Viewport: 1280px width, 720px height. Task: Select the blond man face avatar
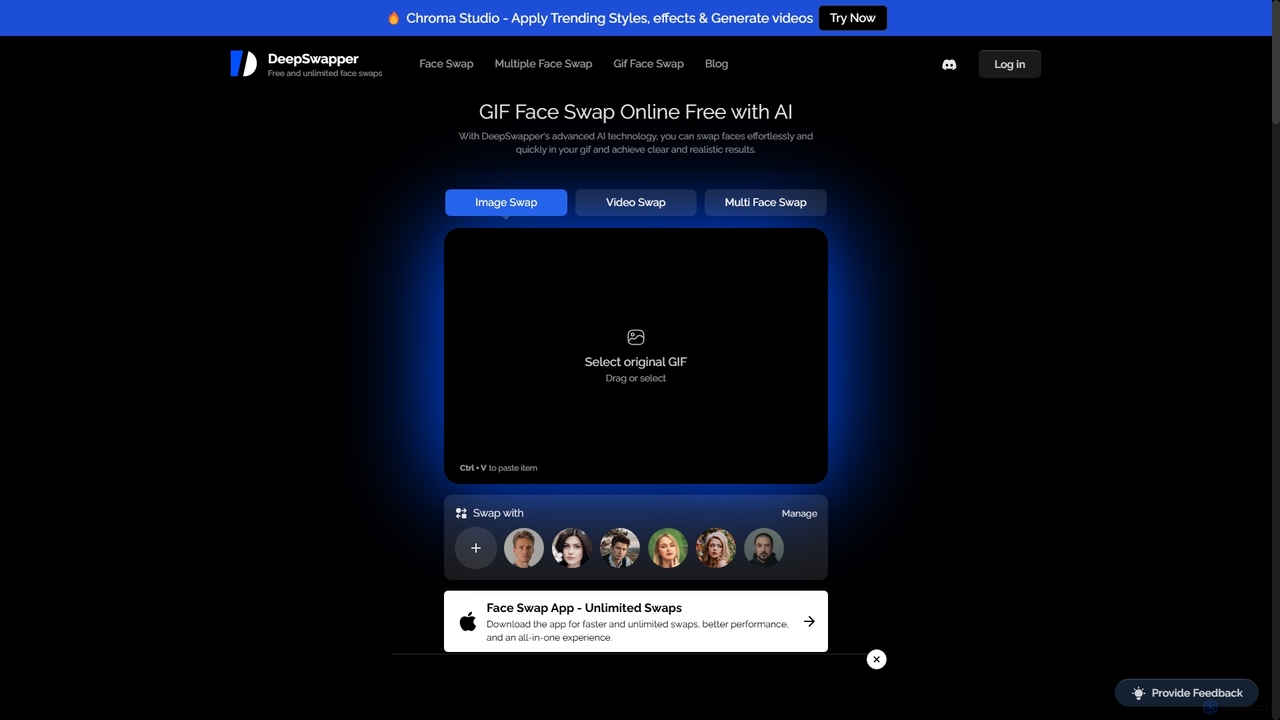click(x=524, y=548)
